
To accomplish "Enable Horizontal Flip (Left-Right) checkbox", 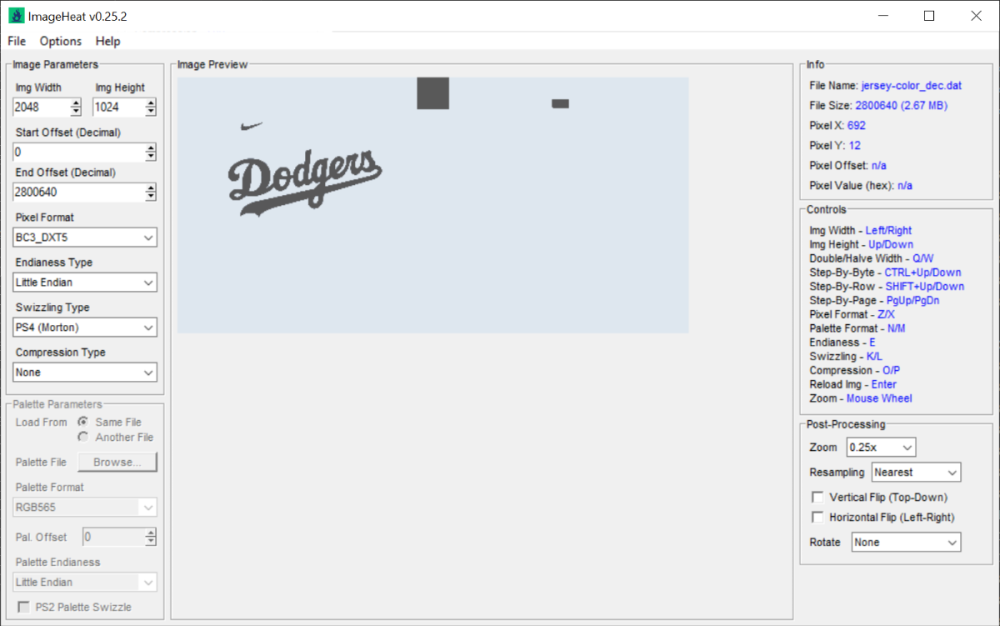I will click(818, 517).
